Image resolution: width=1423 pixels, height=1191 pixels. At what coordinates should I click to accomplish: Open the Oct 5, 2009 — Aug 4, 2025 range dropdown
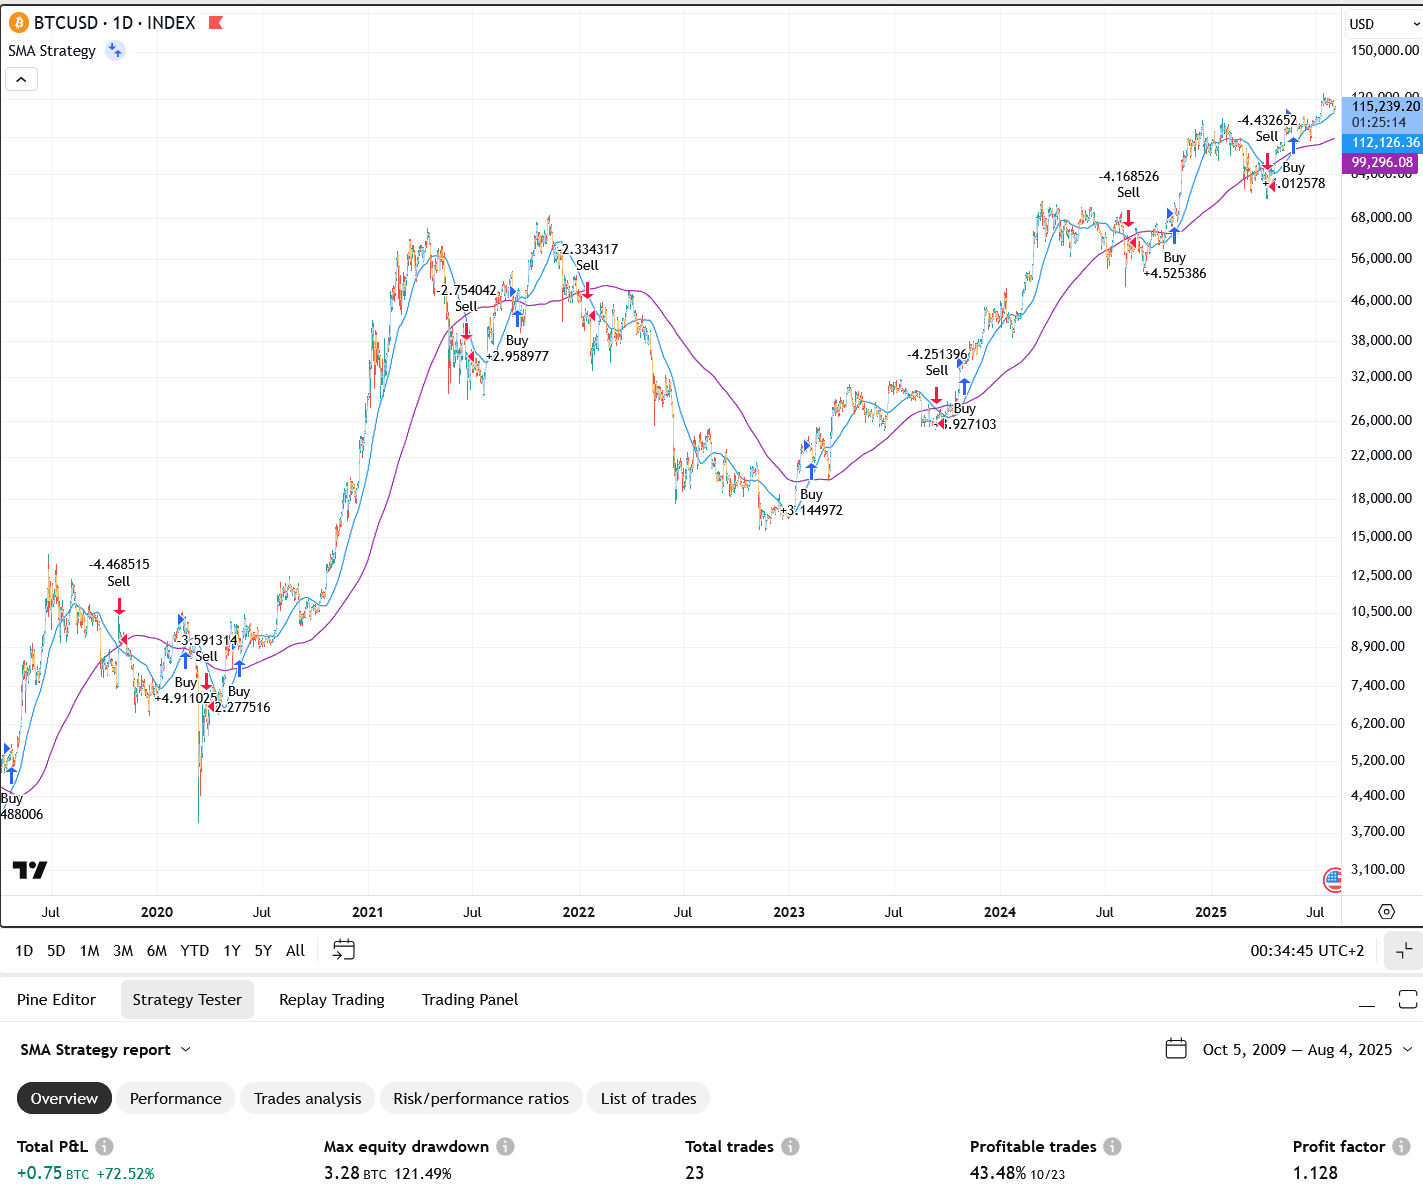1307,1049
